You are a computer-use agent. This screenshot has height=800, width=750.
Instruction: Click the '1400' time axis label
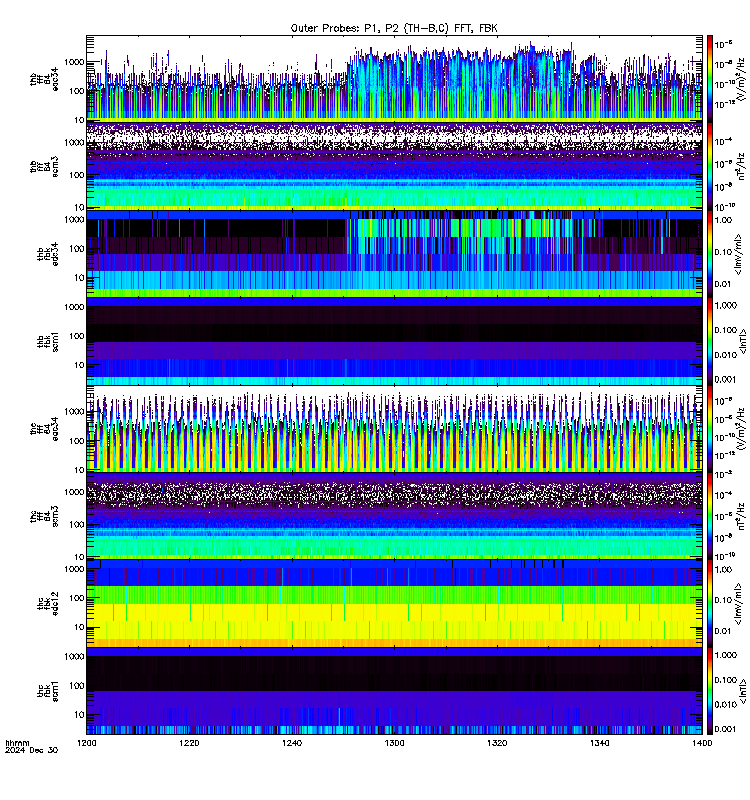pos(702,743)
